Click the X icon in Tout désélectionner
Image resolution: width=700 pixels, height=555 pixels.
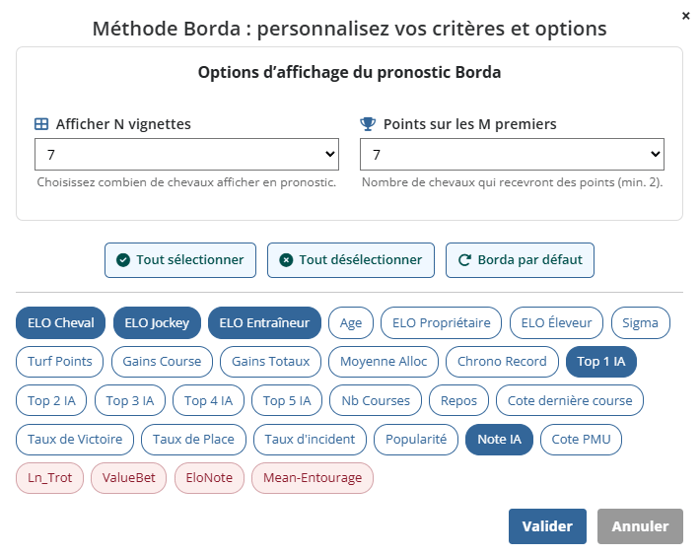tap(286, 260)
